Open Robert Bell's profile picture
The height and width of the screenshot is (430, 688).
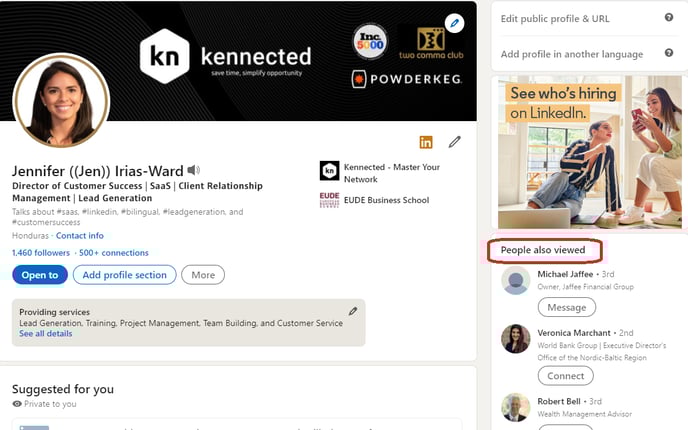tap(516, 407)
